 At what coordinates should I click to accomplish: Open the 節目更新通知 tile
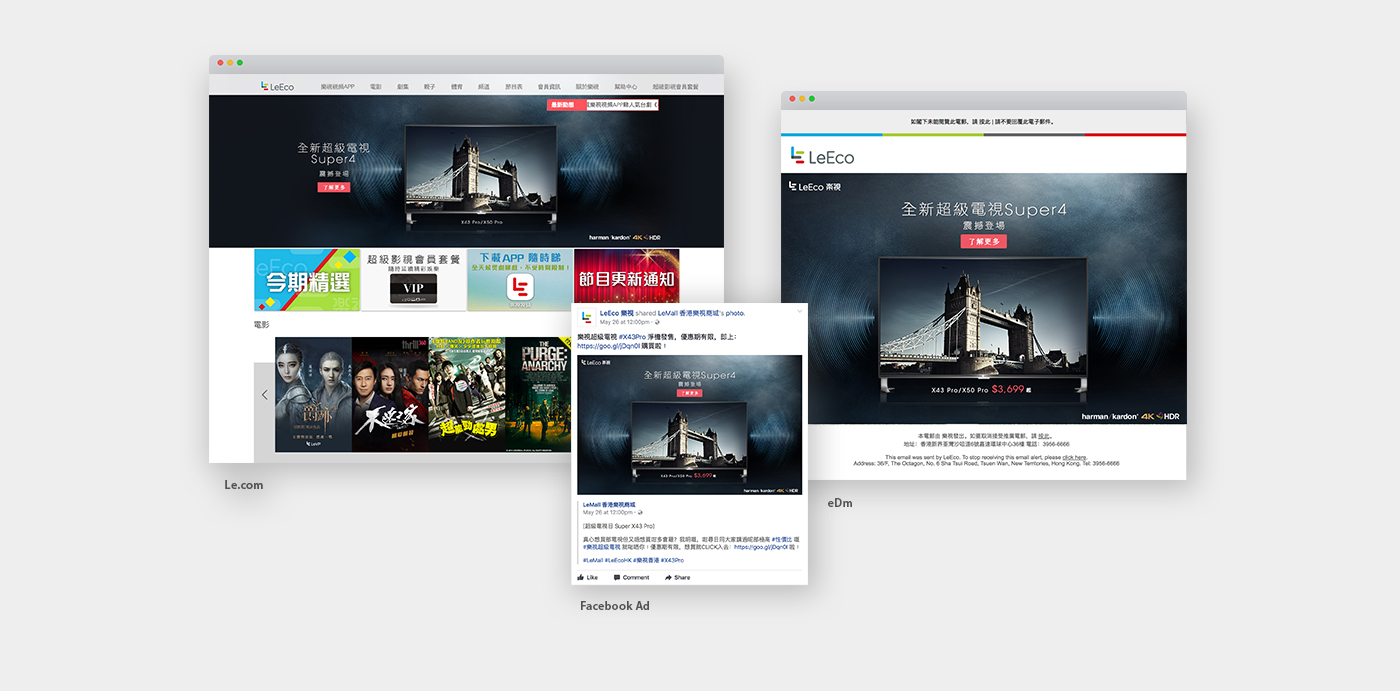point(626,276)
